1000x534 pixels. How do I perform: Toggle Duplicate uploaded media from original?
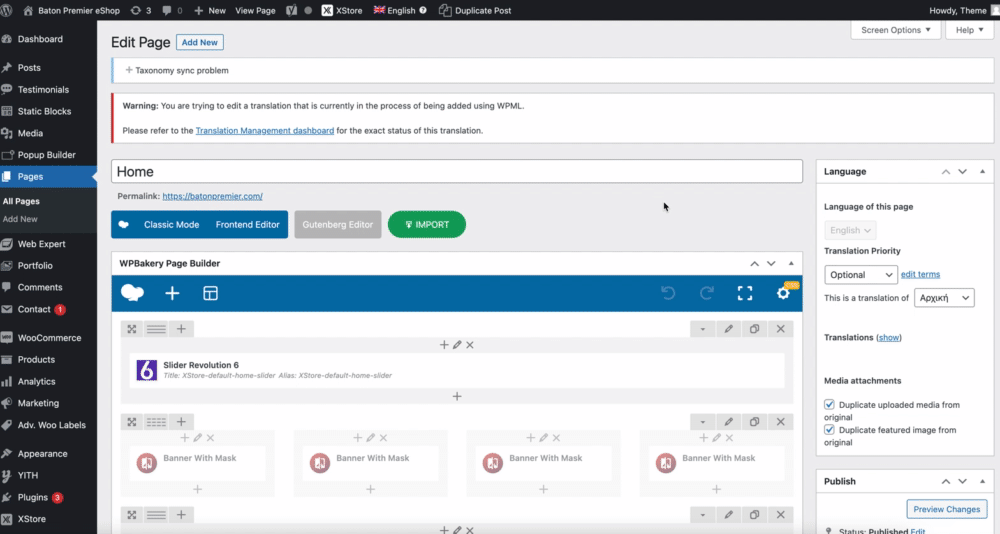[x=829, y=404]
